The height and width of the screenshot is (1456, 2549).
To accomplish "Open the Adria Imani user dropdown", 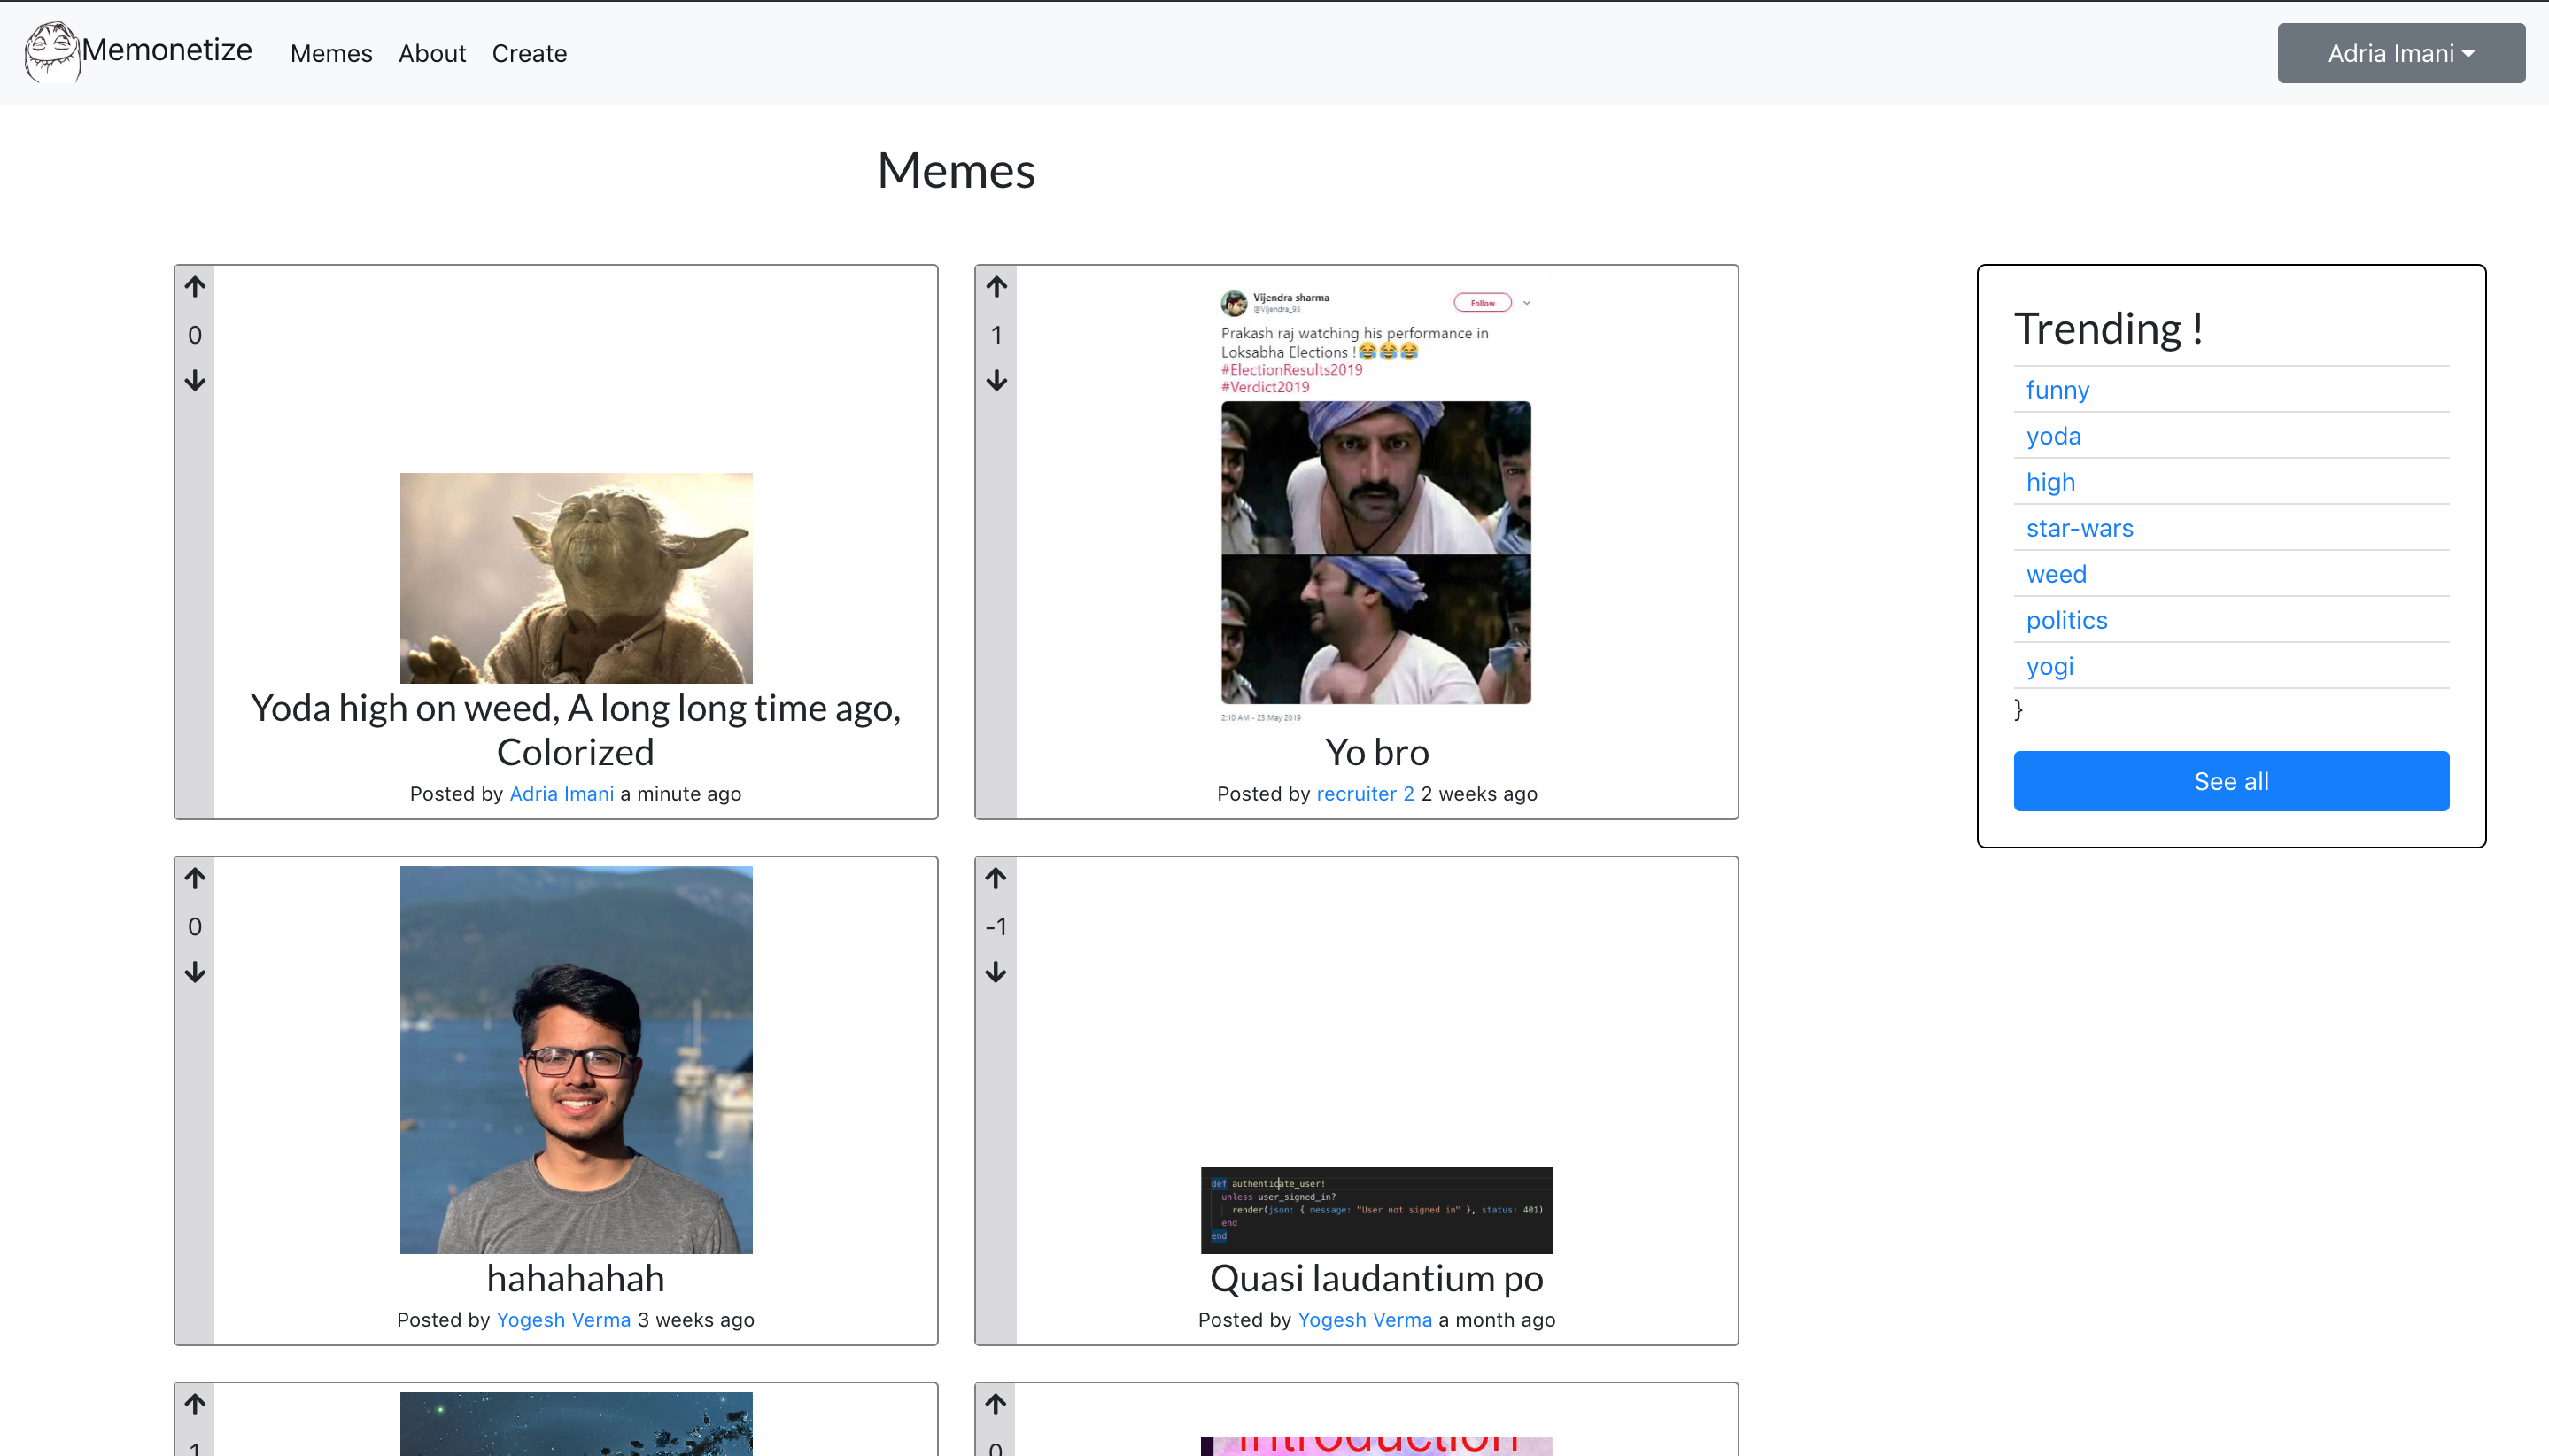I will 2400,53.
